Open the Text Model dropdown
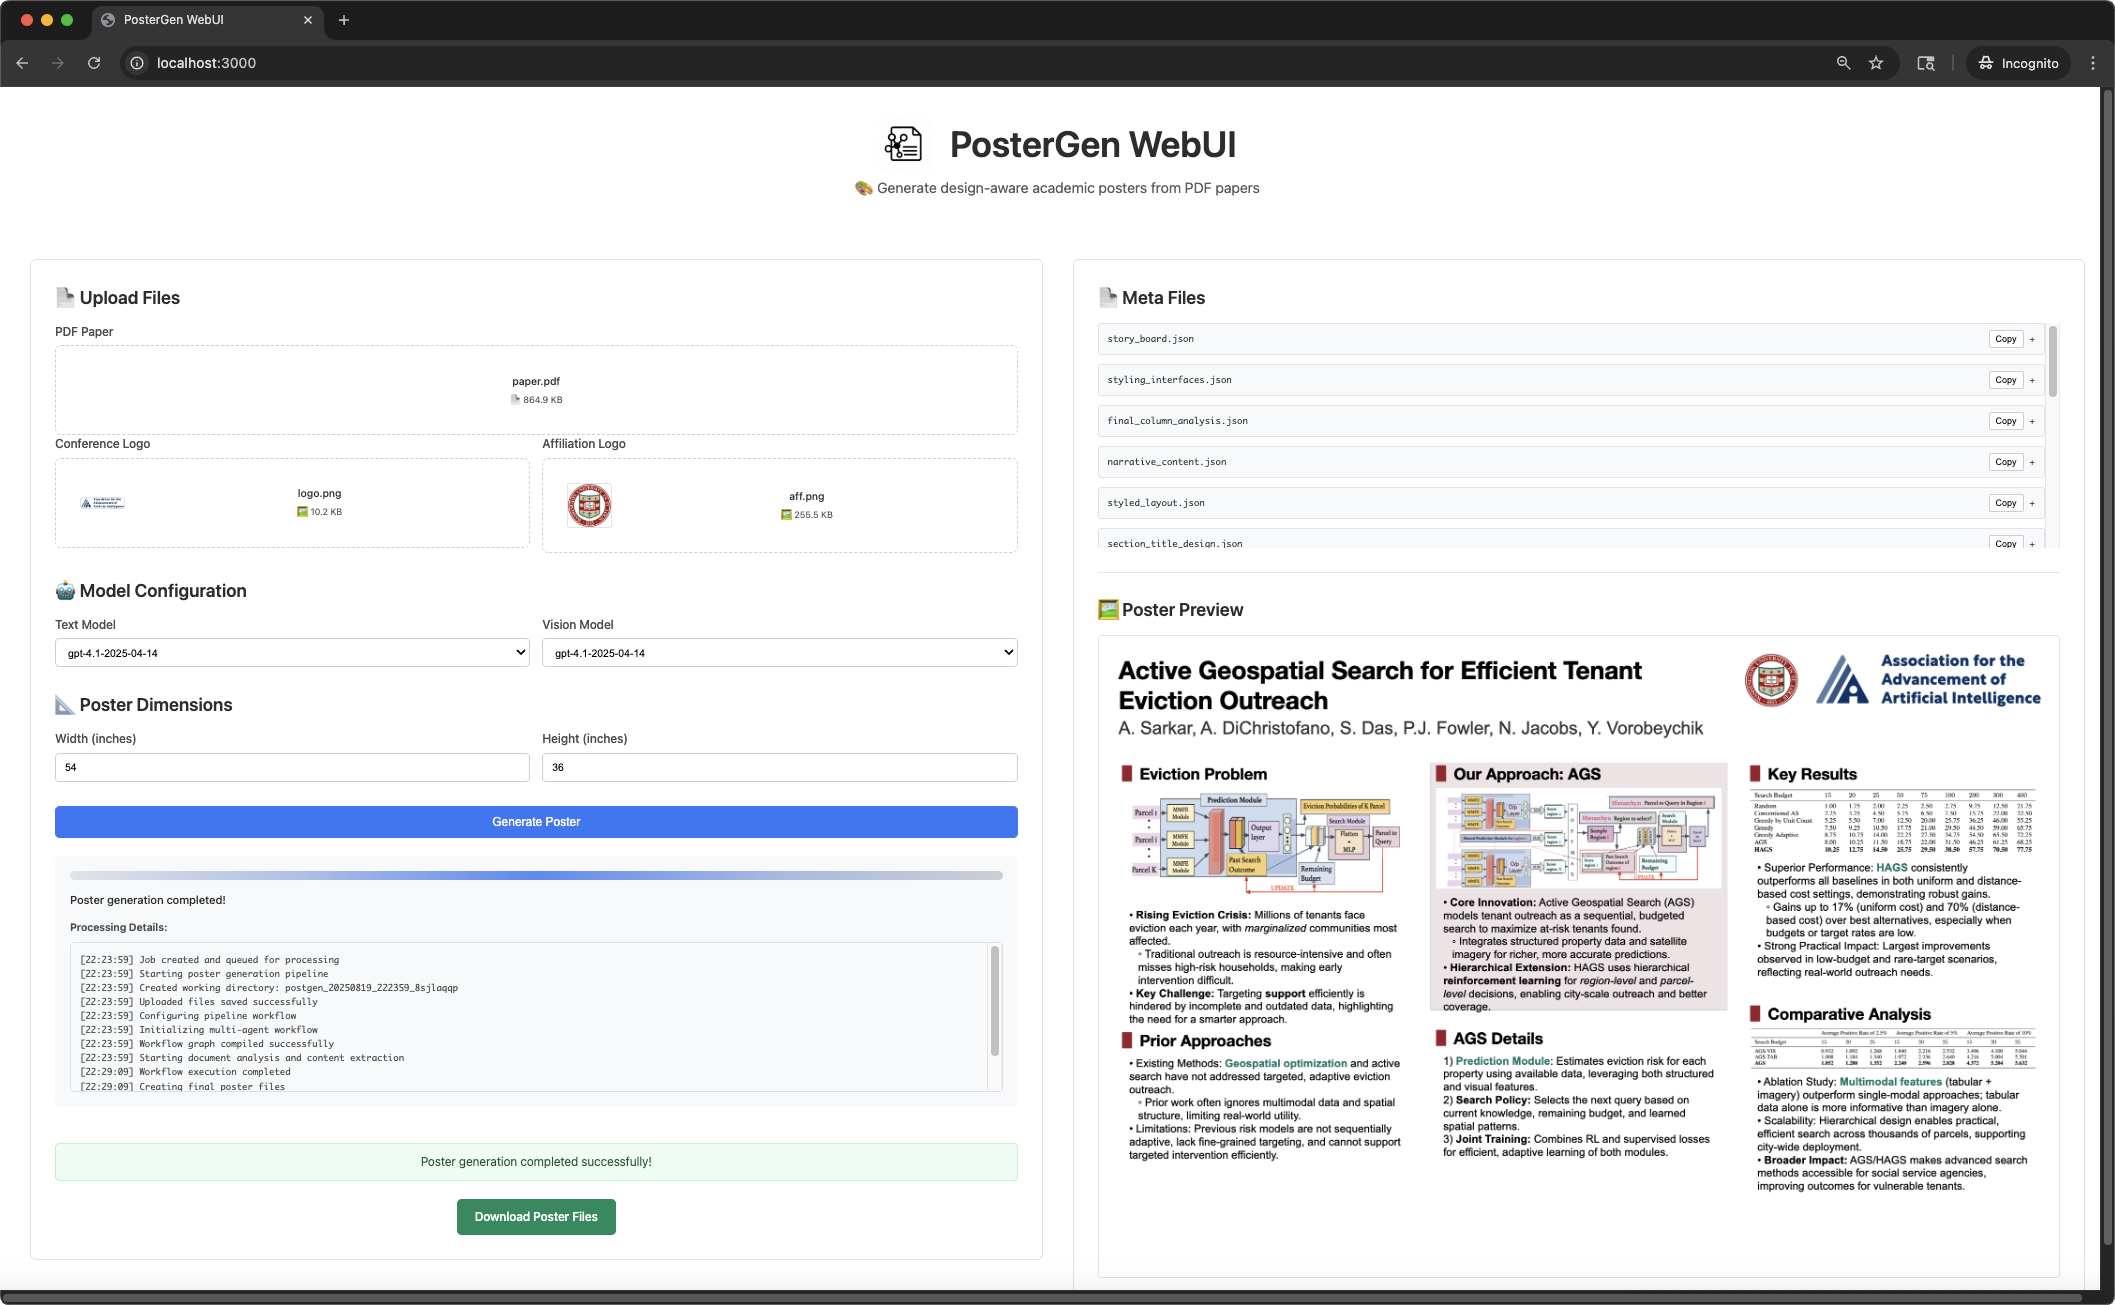The image size is (2115, 1305). pos(292,653)
